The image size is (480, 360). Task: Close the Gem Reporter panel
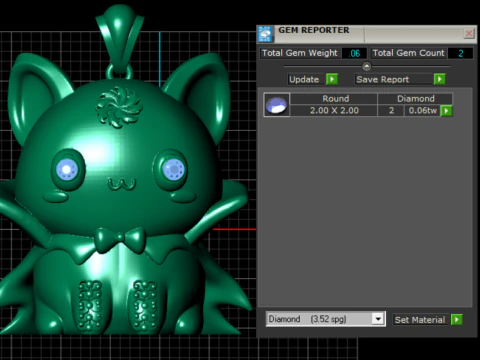[469, 33]
